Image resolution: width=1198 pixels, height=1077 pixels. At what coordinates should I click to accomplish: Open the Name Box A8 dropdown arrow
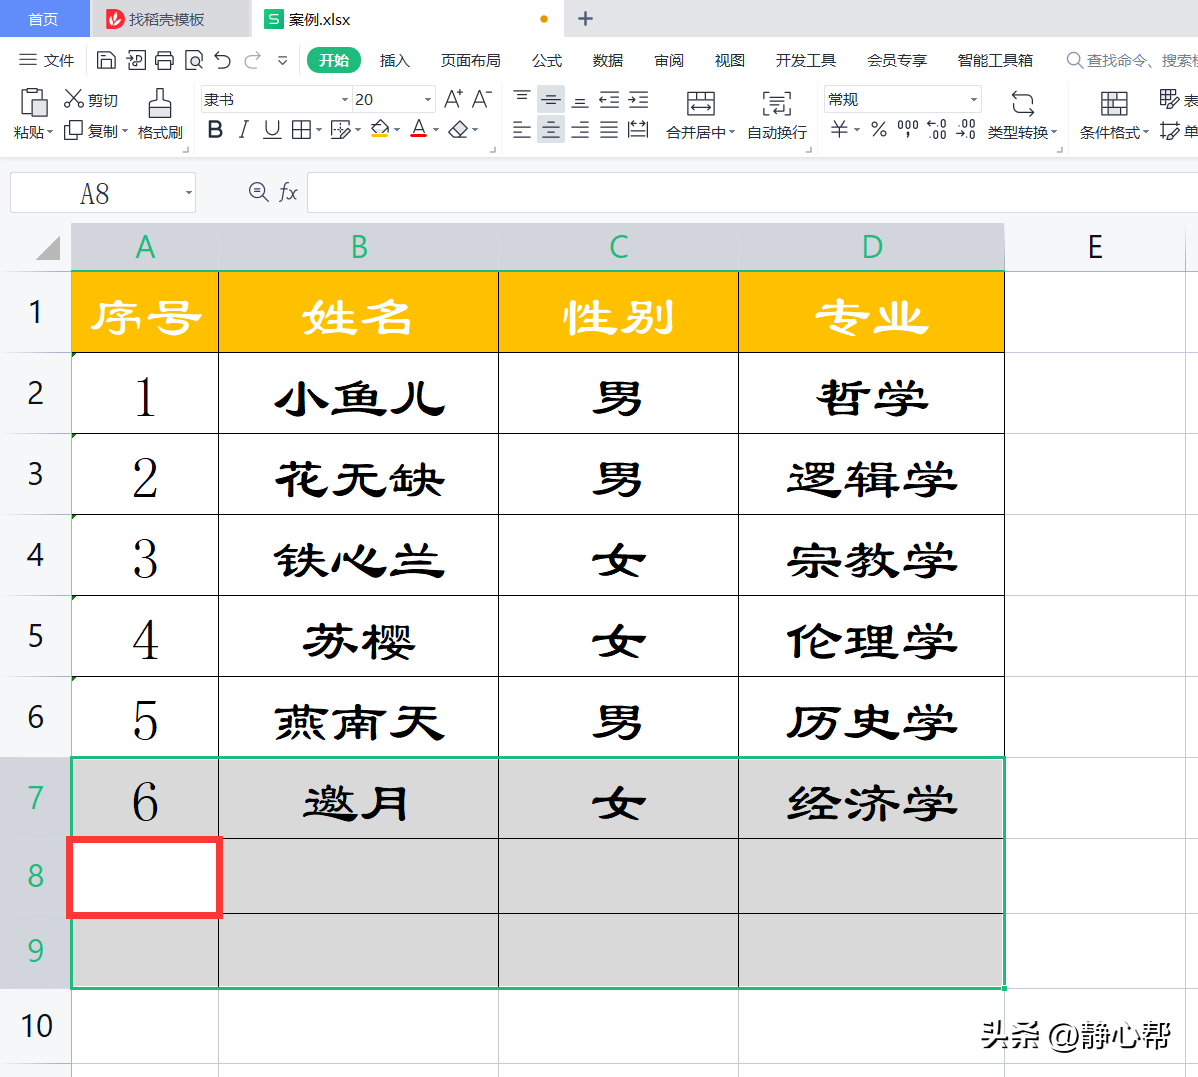pos(189,192)
